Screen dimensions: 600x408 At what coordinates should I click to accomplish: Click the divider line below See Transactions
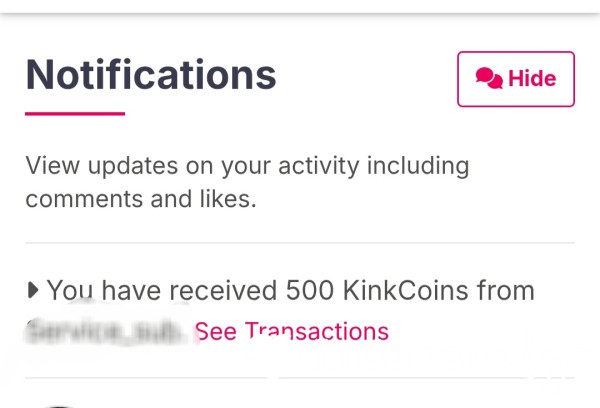pyautogui.click(x=300, y=378)
